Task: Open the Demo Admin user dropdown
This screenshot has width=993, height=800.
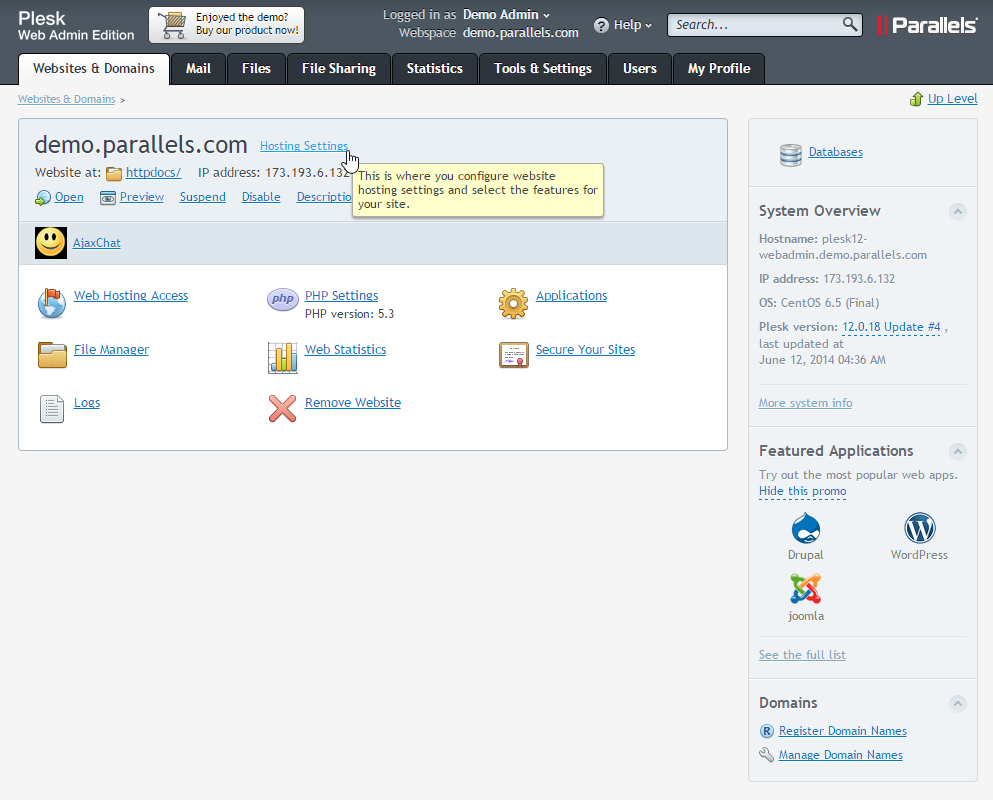Action: 505,15
